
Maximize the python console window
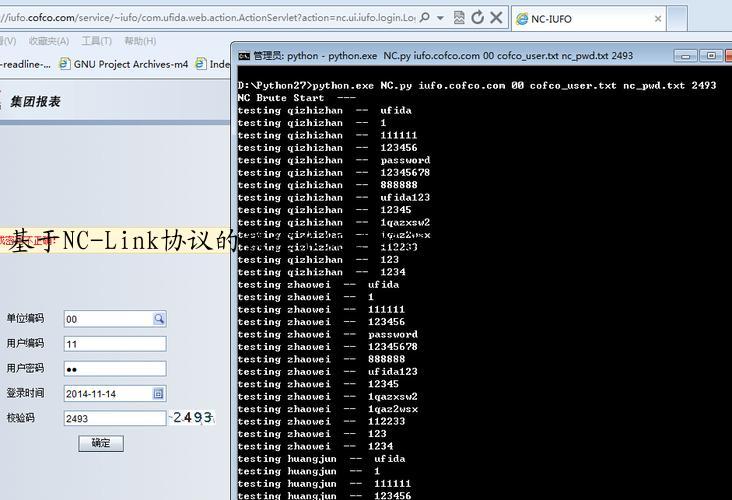click(x=711, y=56)
